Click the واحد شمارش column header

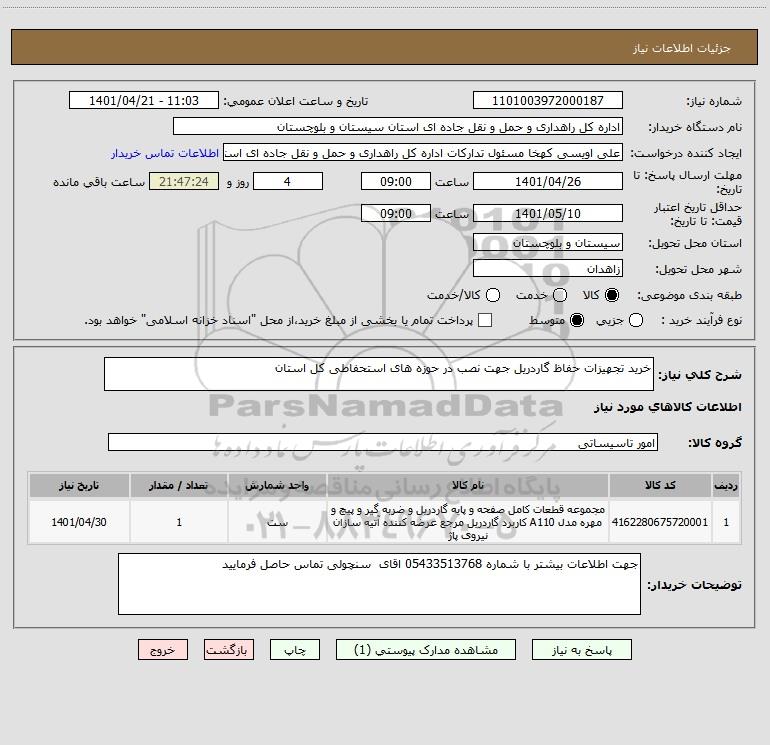(x=277, y=485)
